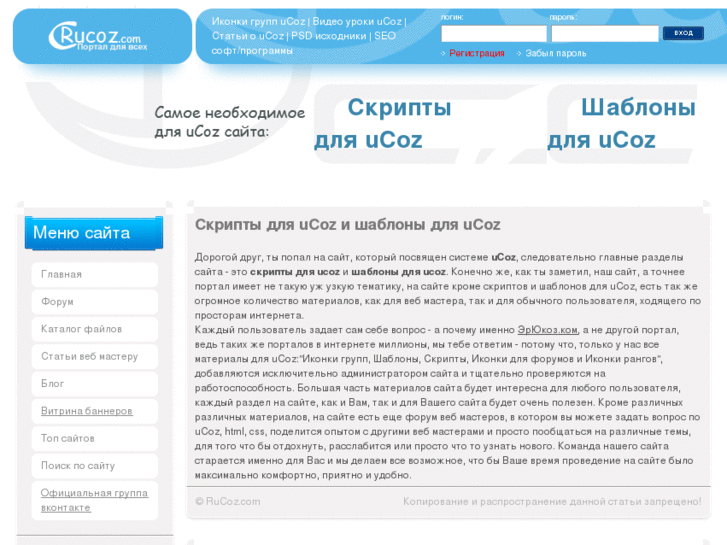Screen dimensions: 727x545
Task: Click the Самое необходимое для uCoz сайта text
Action: (x=230, y=122)
